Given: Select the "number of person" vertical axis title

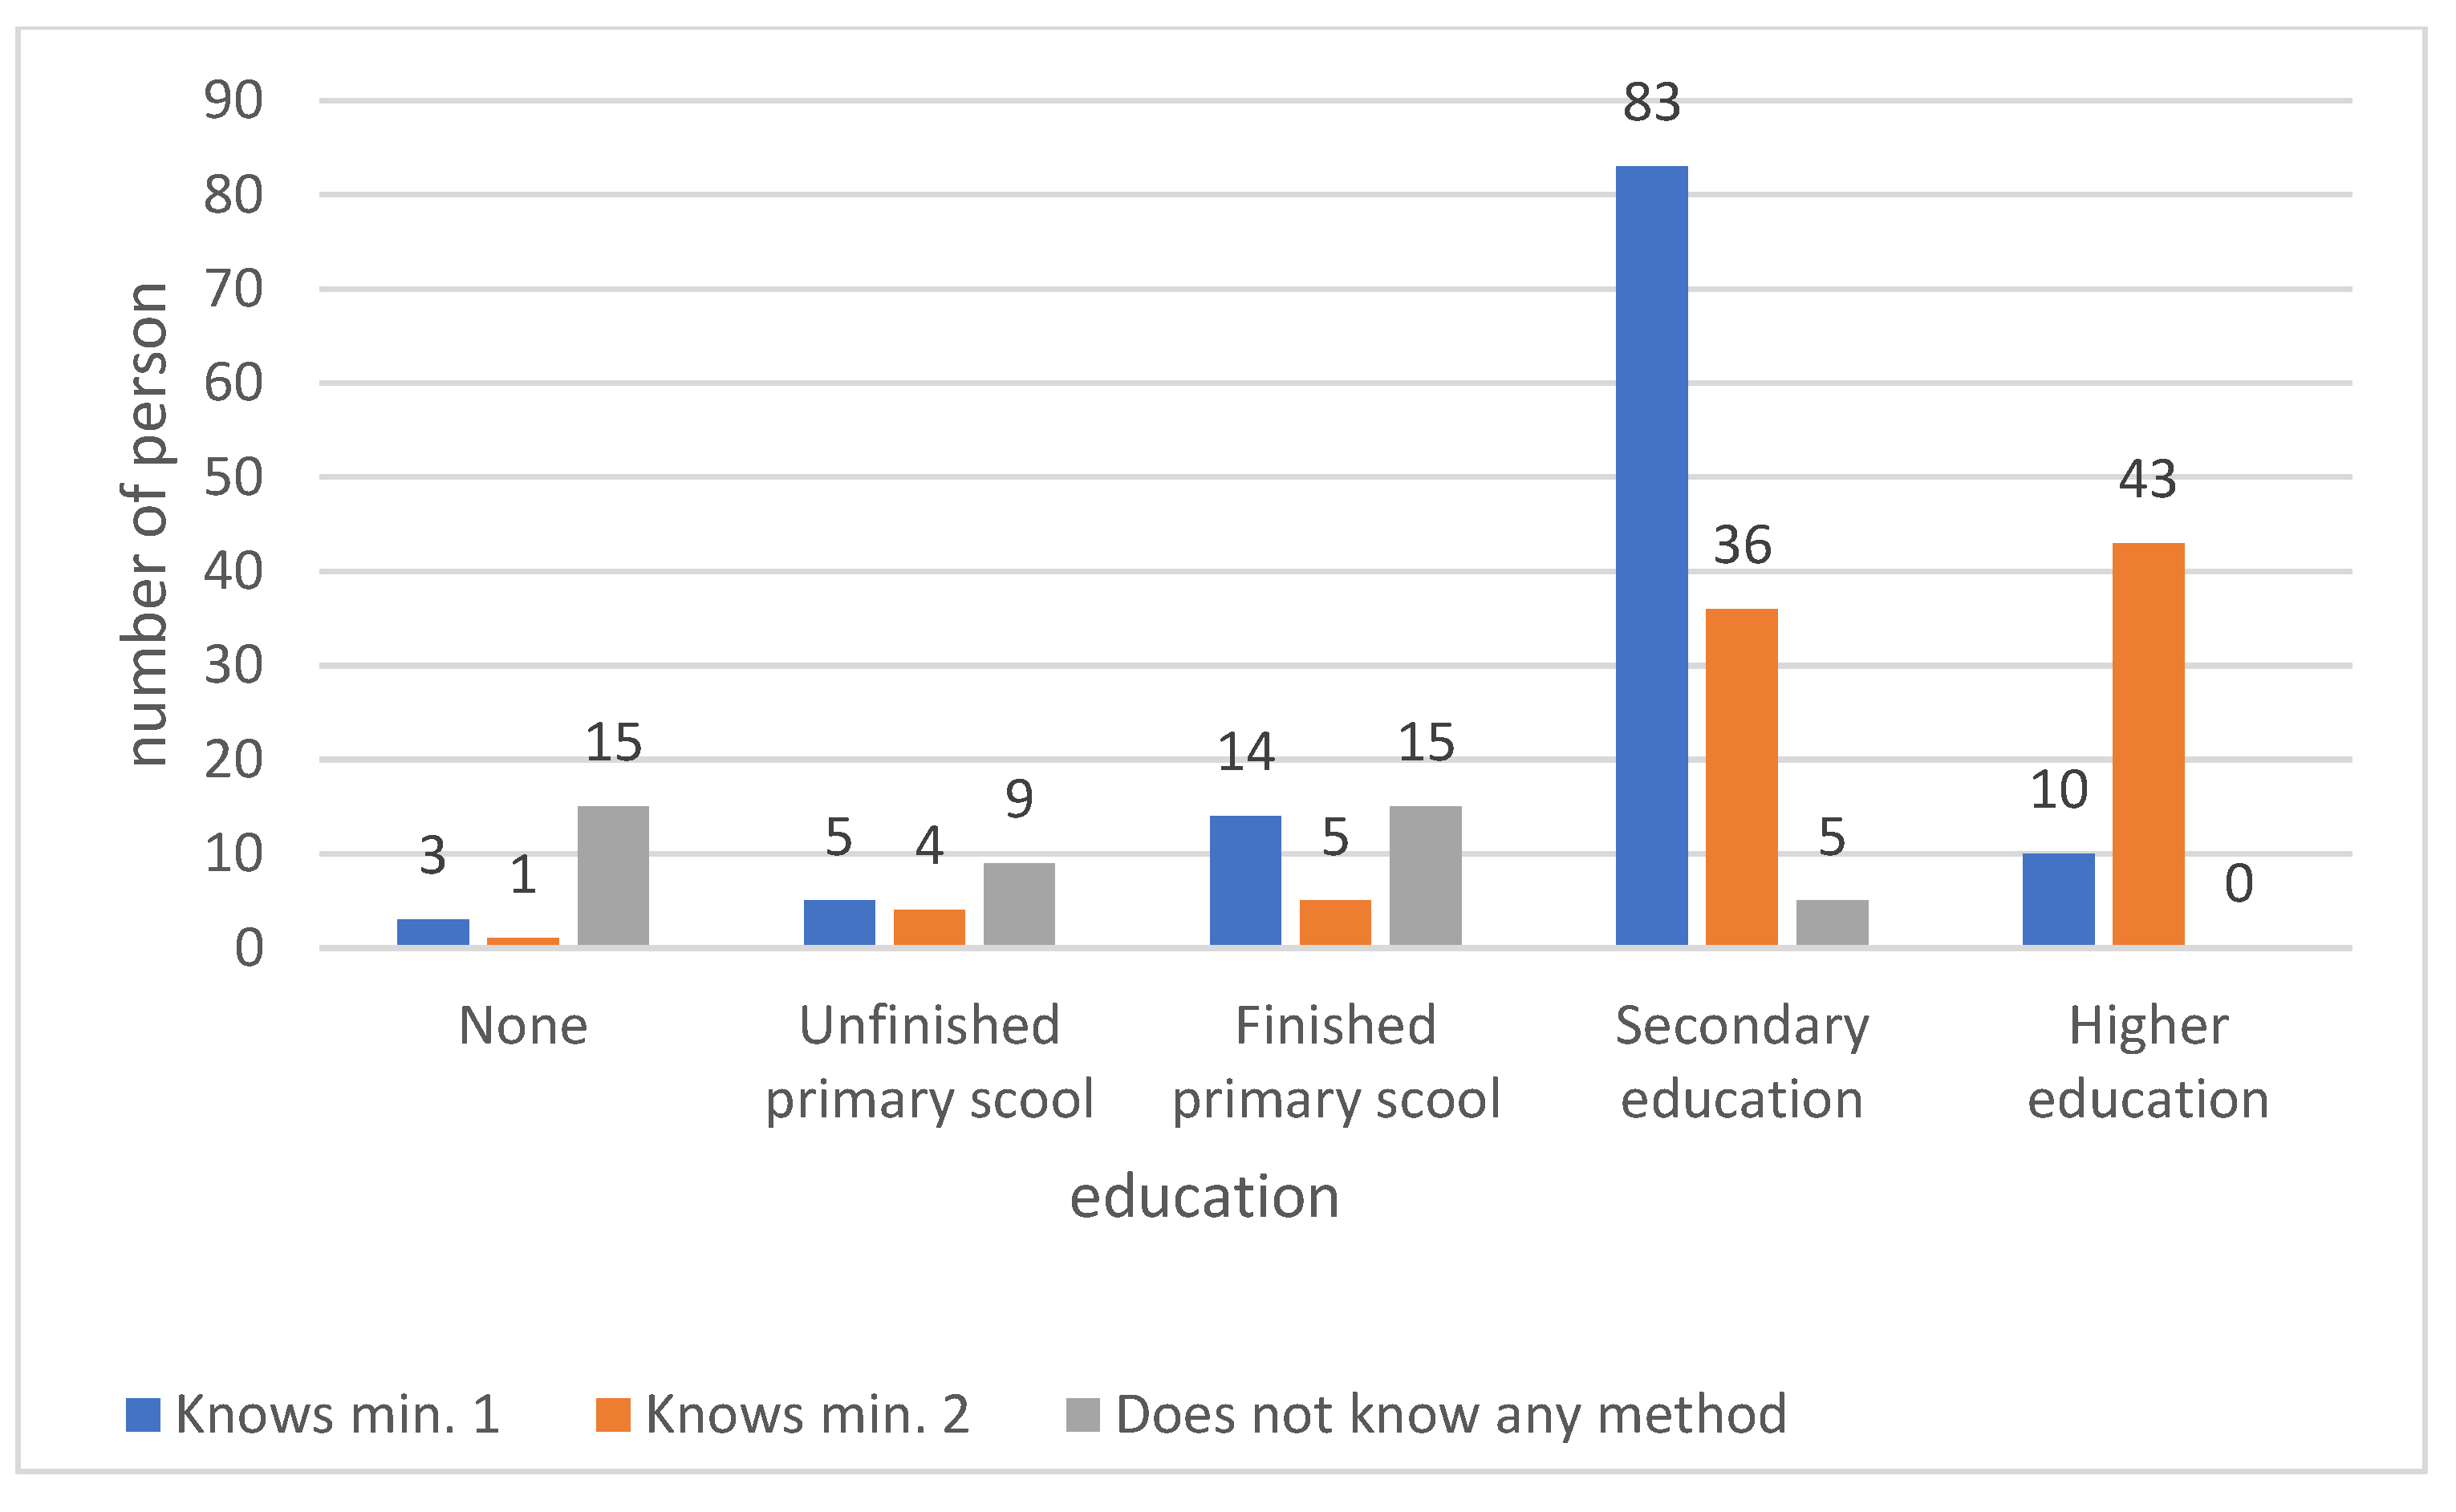Looking at the screenshot, I should click(x=148, y=524).
